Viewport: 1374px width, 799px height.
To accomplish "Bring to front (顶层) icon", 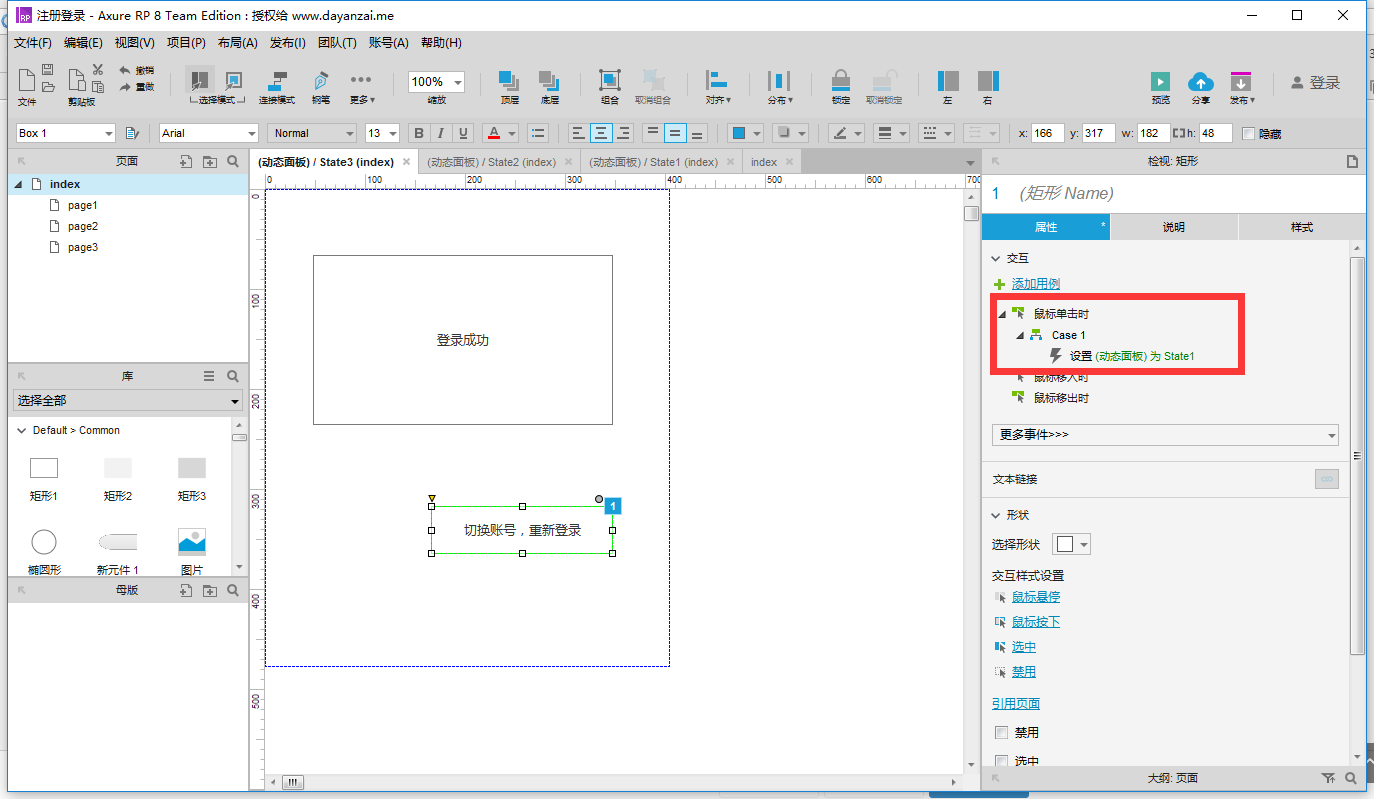I will (x=509, y=81).
